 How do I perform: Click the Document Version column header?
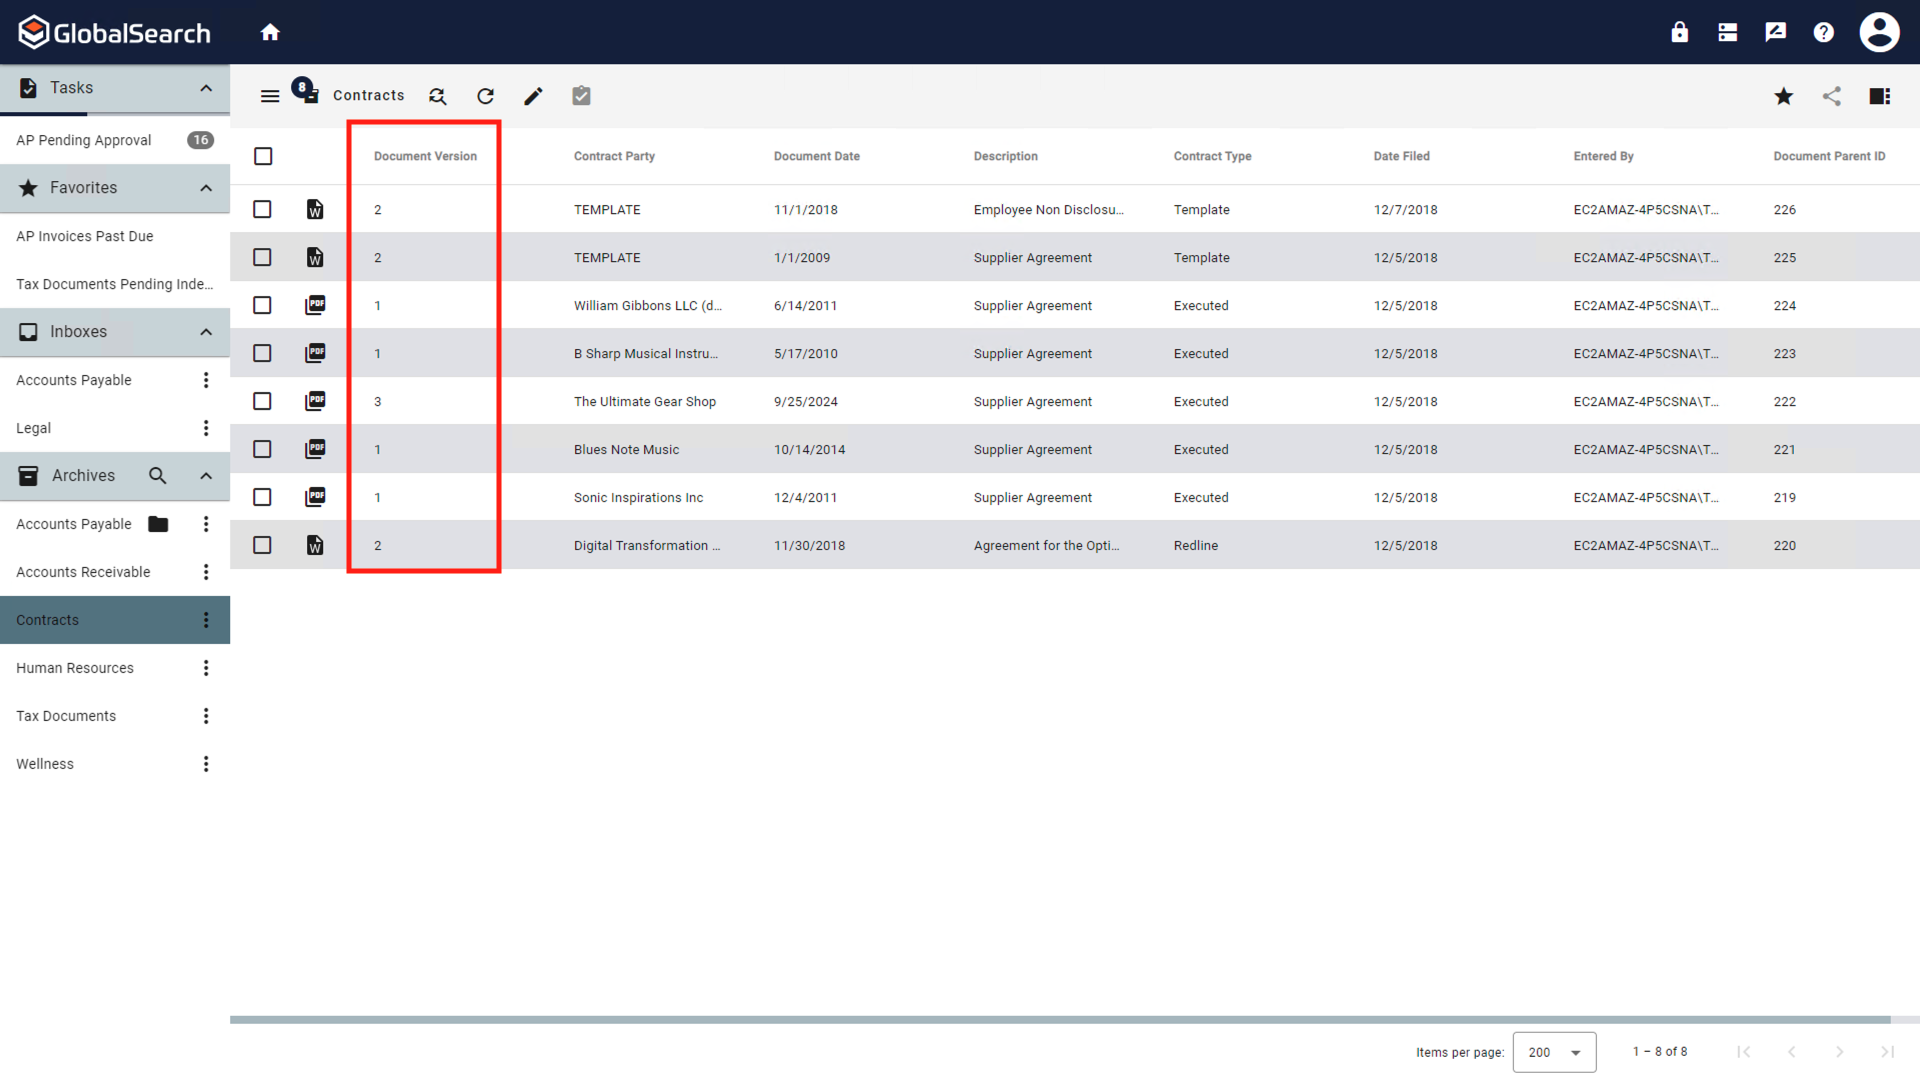tap(425, 156)
